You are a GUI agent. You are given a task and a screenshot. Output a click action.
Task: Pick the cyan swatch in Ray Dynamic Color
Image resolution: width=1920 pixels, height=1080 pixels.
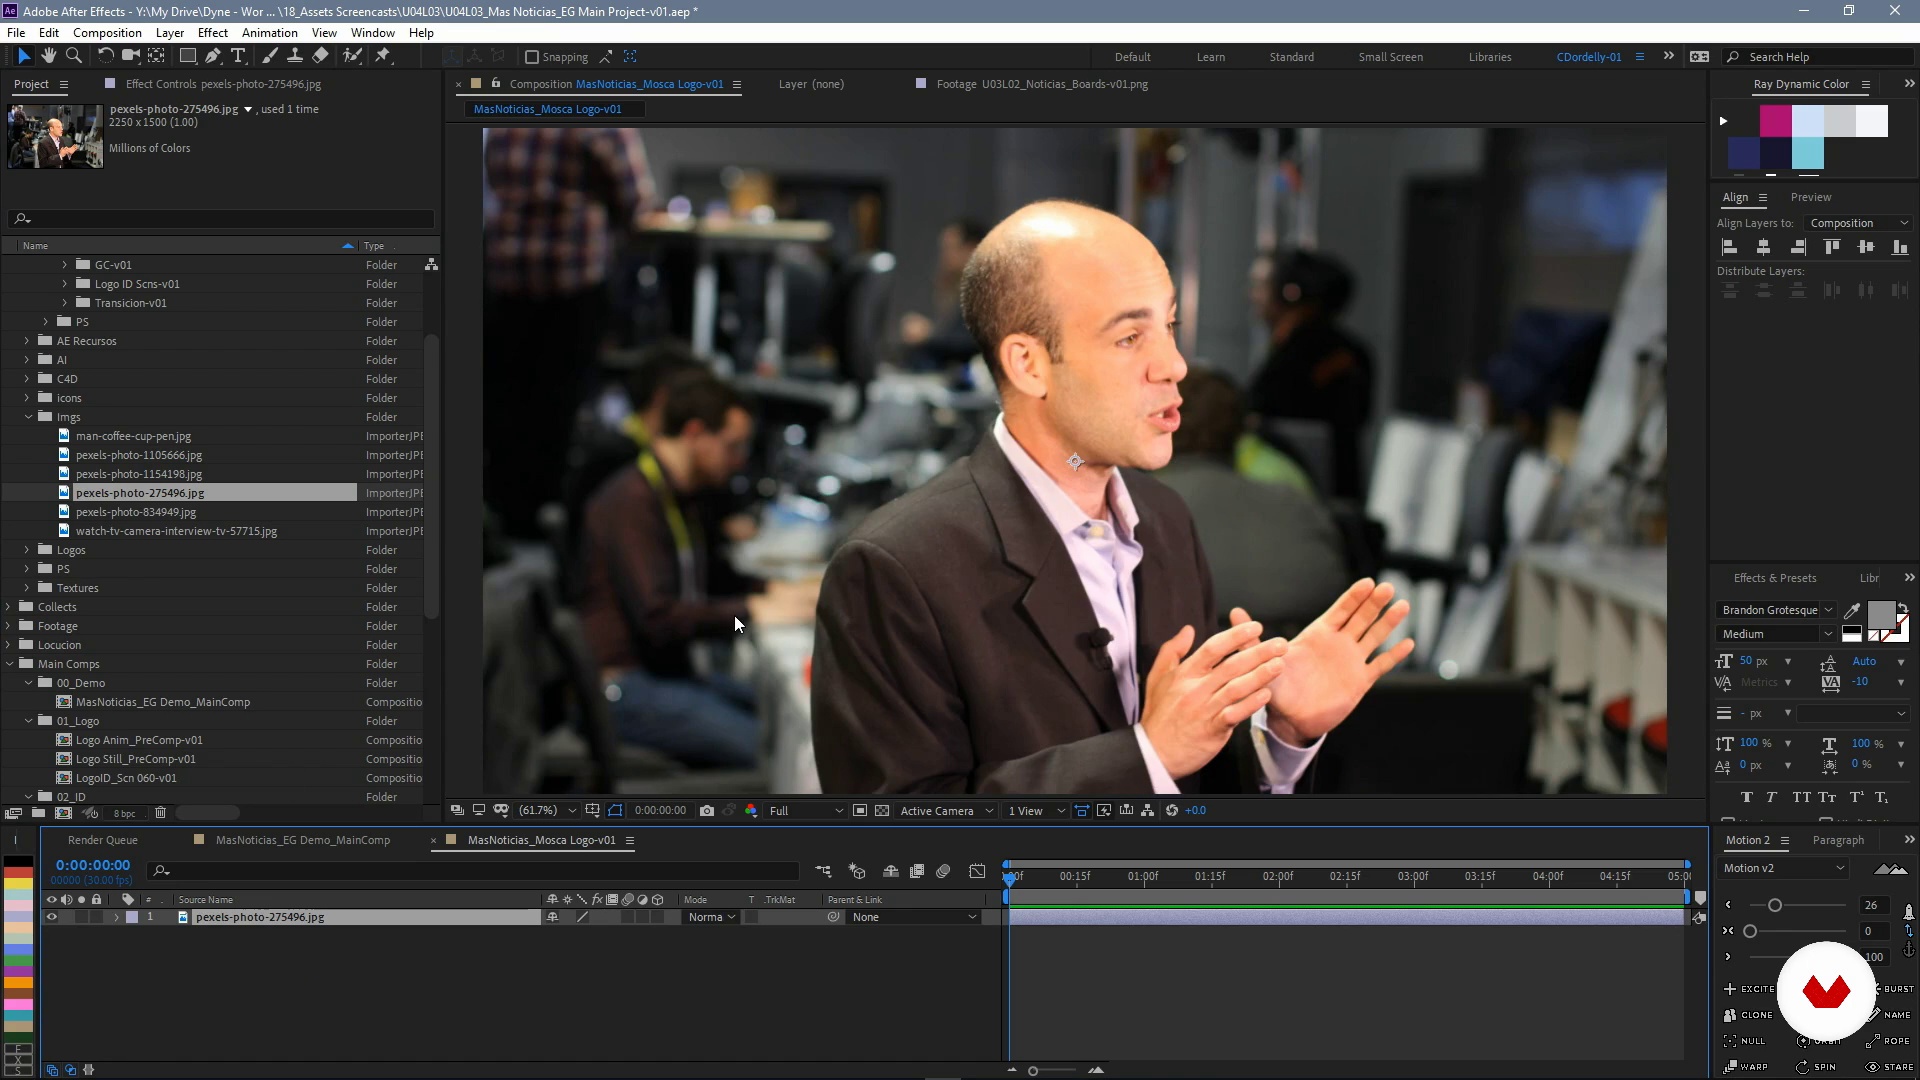1808,153
